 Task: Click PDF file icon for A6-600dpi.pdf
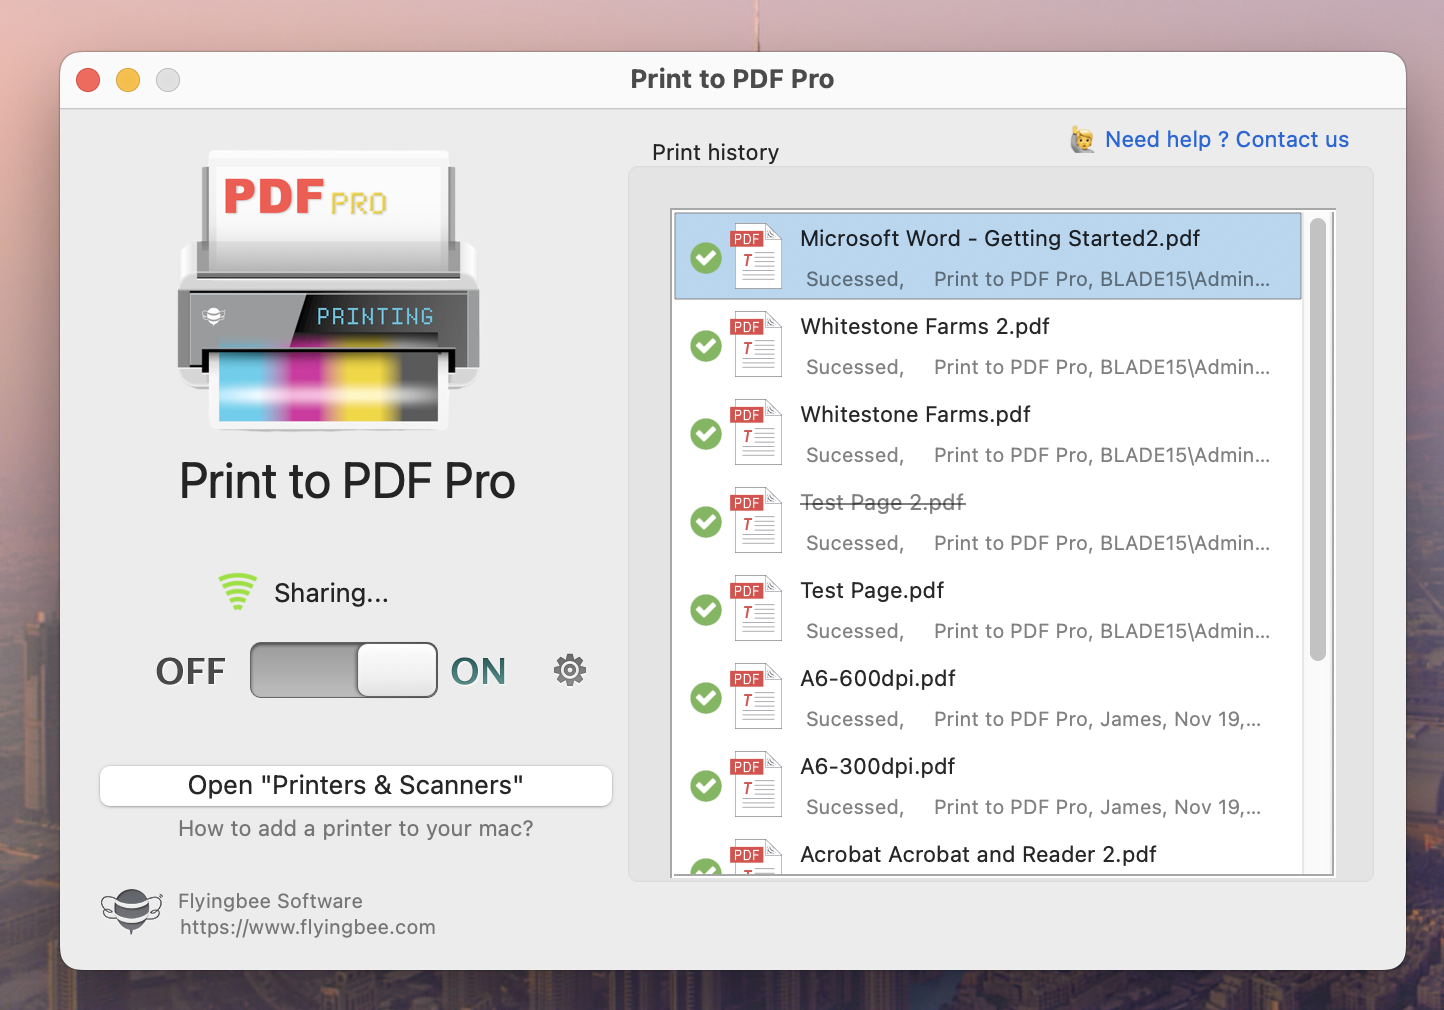click(756, 696)
